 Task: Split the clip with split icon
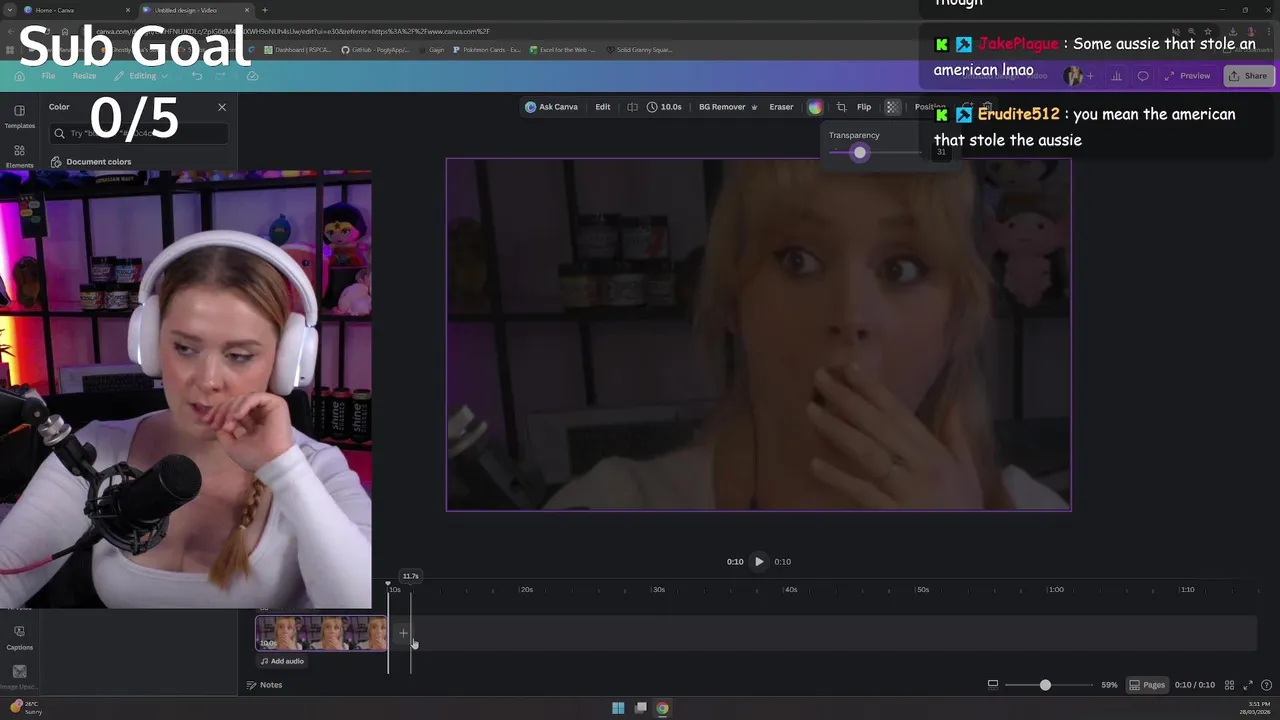(632, 107)
